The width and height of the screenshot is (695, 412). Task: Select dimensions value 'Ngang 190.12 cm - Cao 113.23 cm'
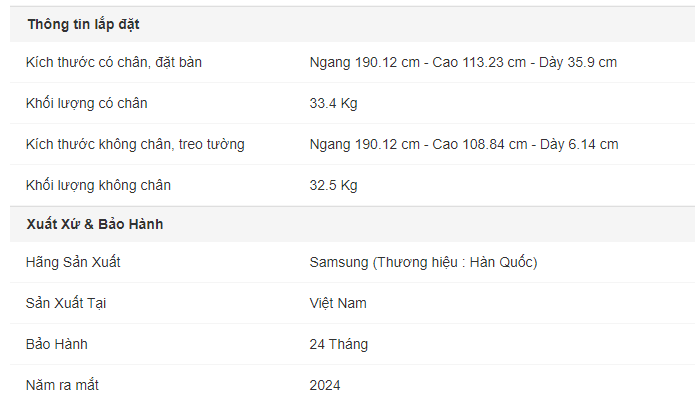pos(418,62)
